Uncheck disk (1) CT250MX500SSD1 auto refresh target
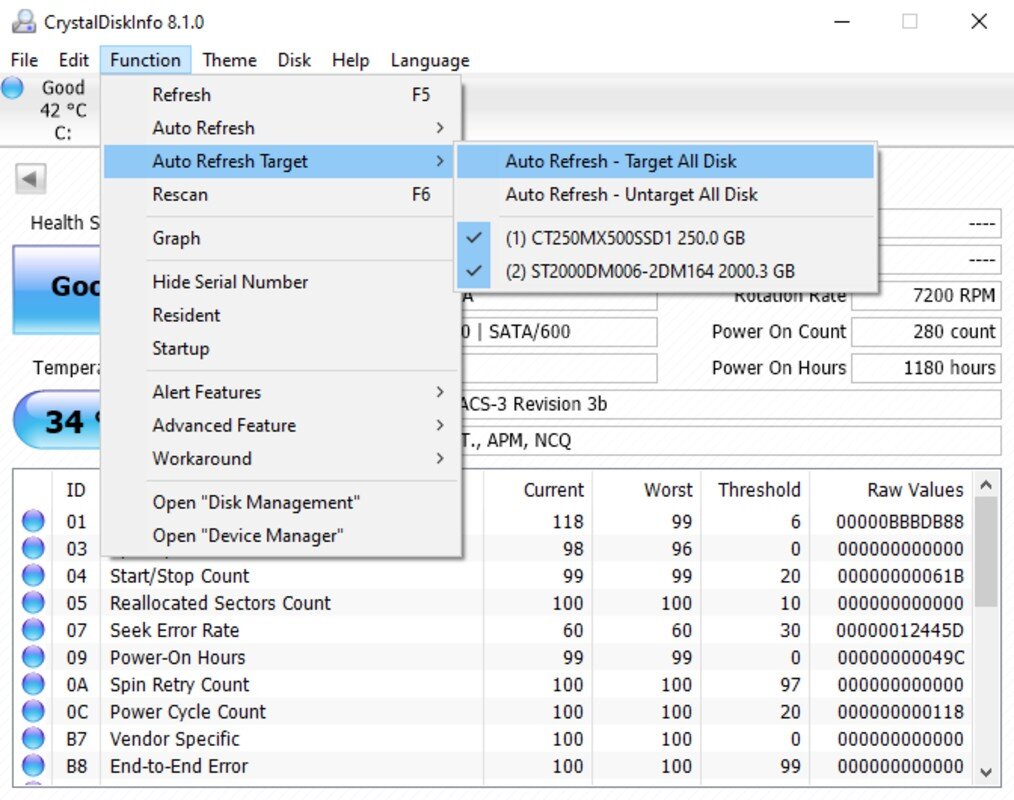Screen dimensions: 1014x800 click(x=665, y=238)
